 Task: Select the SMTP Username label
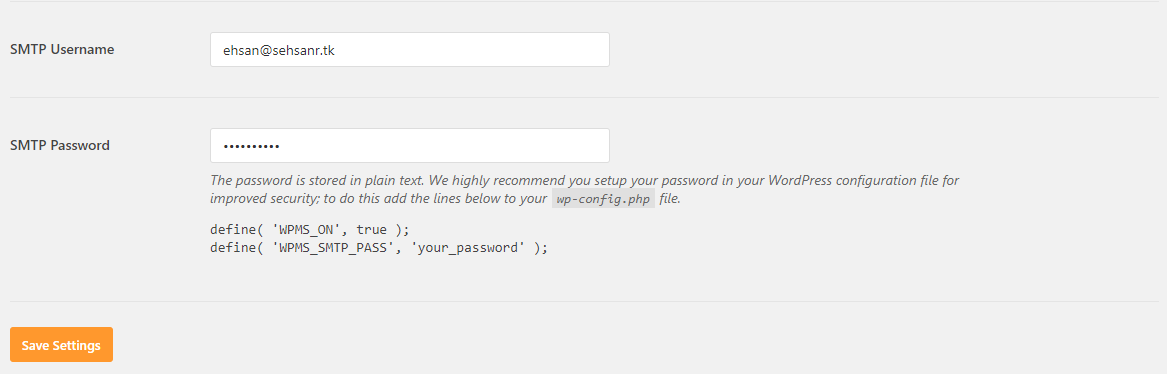click(x=63, y=49)
